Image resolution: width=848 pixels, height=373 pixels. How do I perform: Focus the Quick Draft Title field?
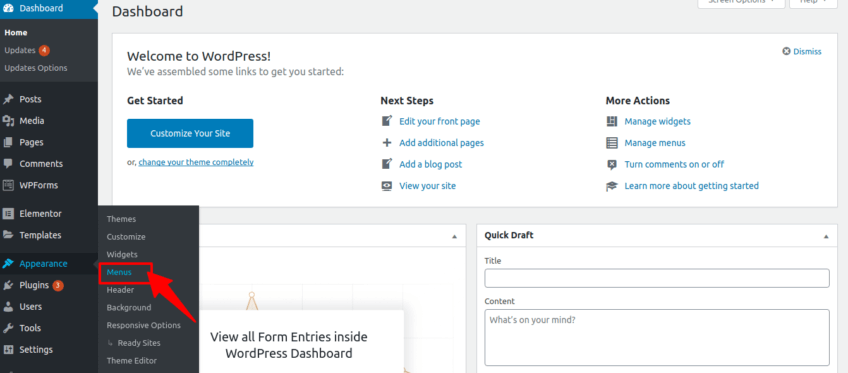click(657, 278)
